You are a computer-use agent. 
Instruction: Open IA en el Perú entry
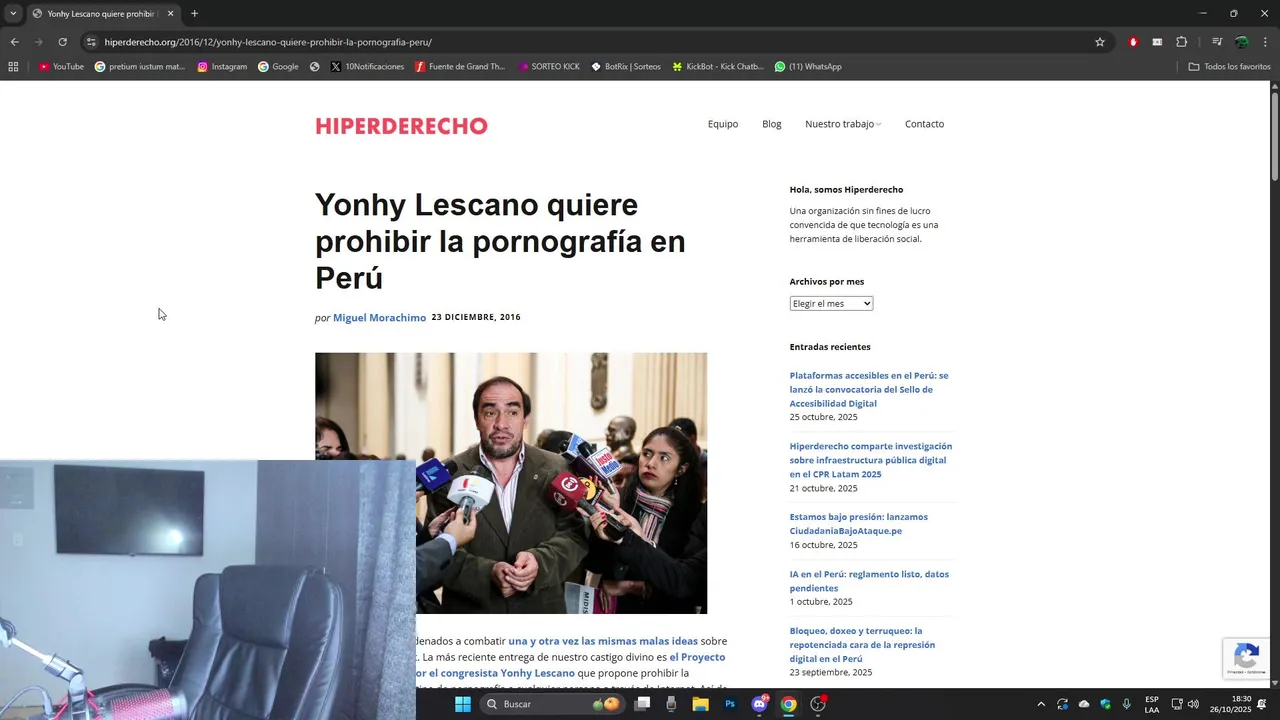(x=869, y=581)
